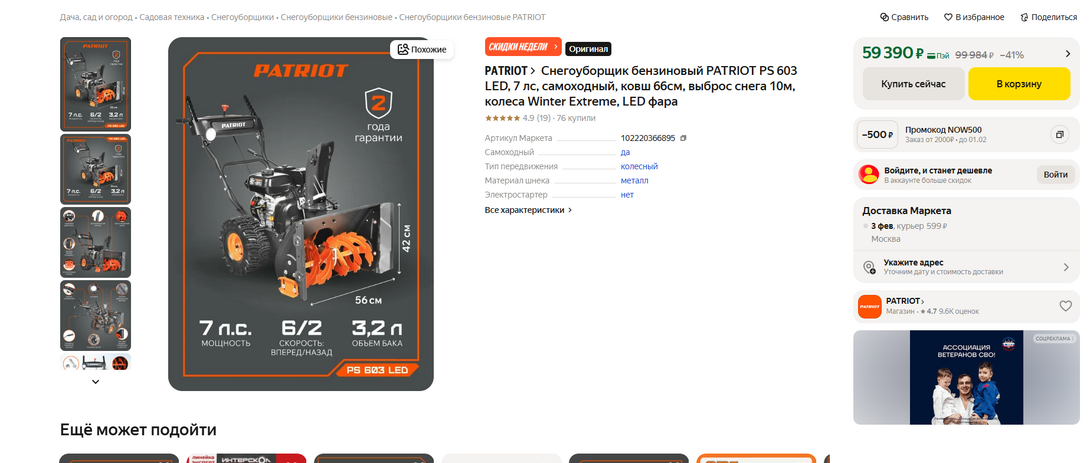Image resolution: width=1090 pixels, height=463 pixels.
Task: Open the Скидки недели badge
Action: click(523, 47)
